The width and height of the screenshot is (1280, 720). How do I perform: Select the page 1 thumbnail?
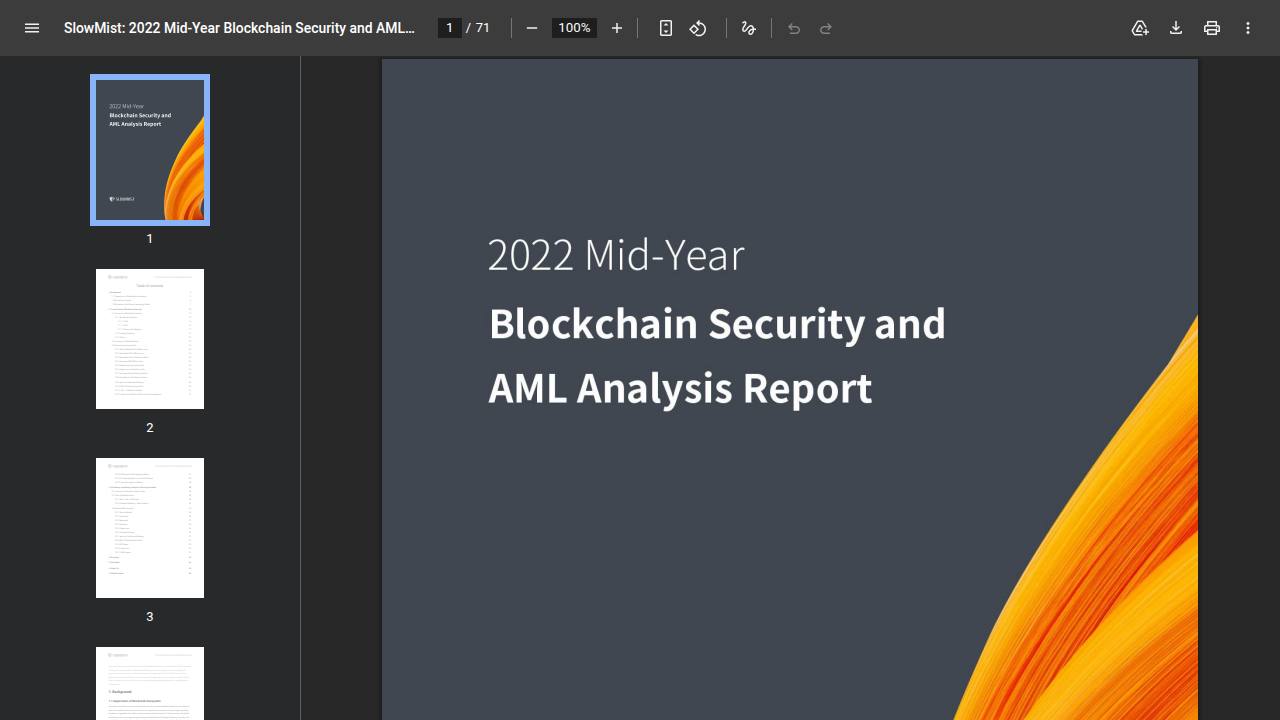[x=150, y=150]
